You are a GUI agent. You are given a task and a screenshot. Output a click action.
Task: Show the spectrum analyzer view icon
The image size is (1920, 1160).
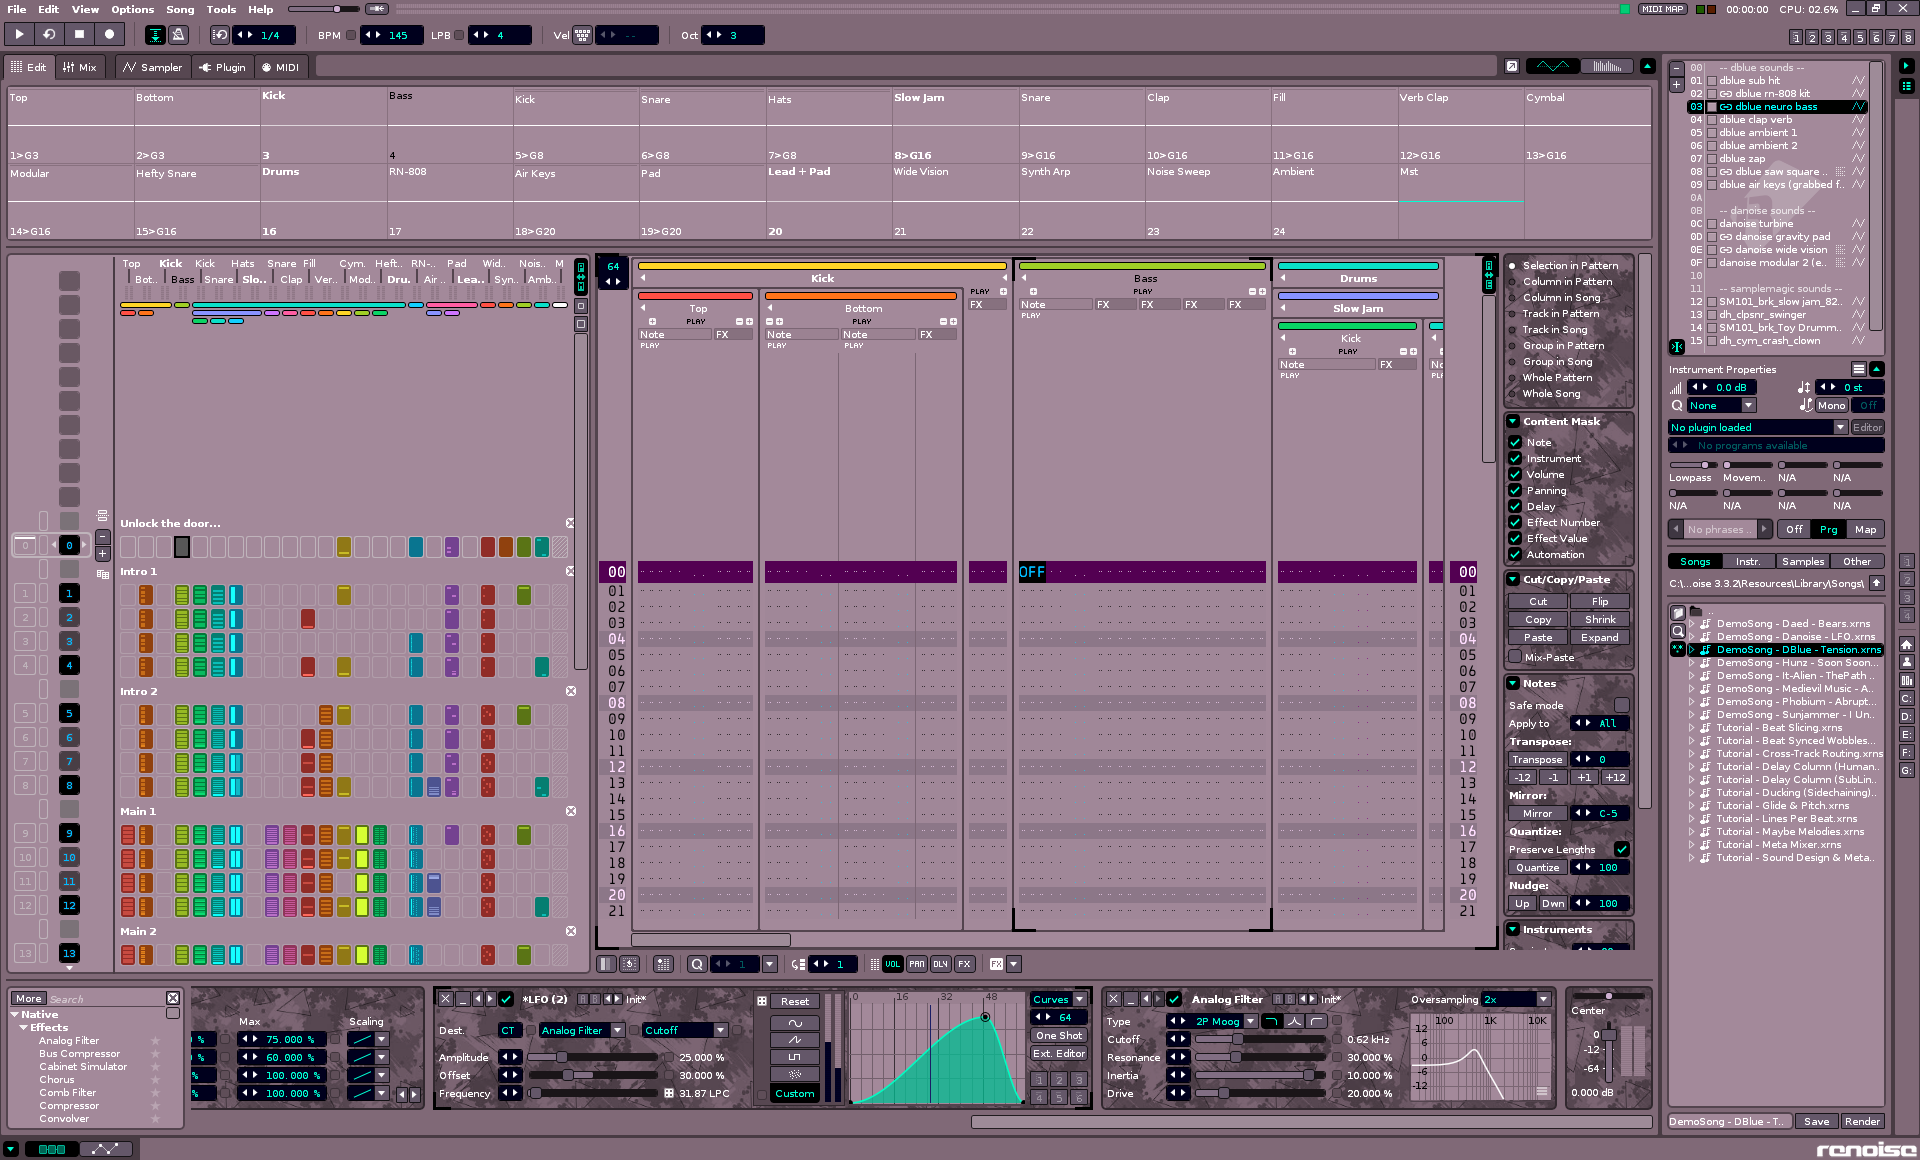pos(1607,66)
